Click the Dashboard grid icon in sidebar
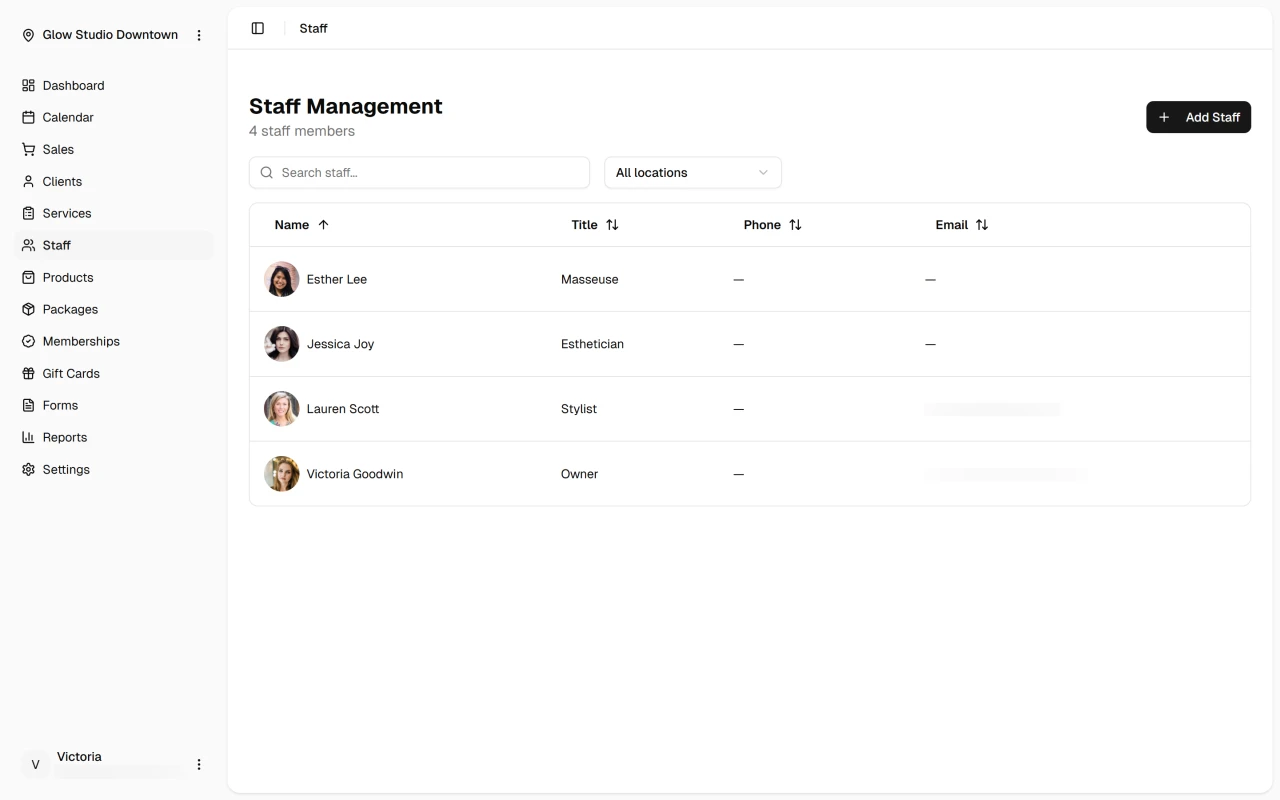This screenshot has height=800, width=1280. tap(28, 85)
